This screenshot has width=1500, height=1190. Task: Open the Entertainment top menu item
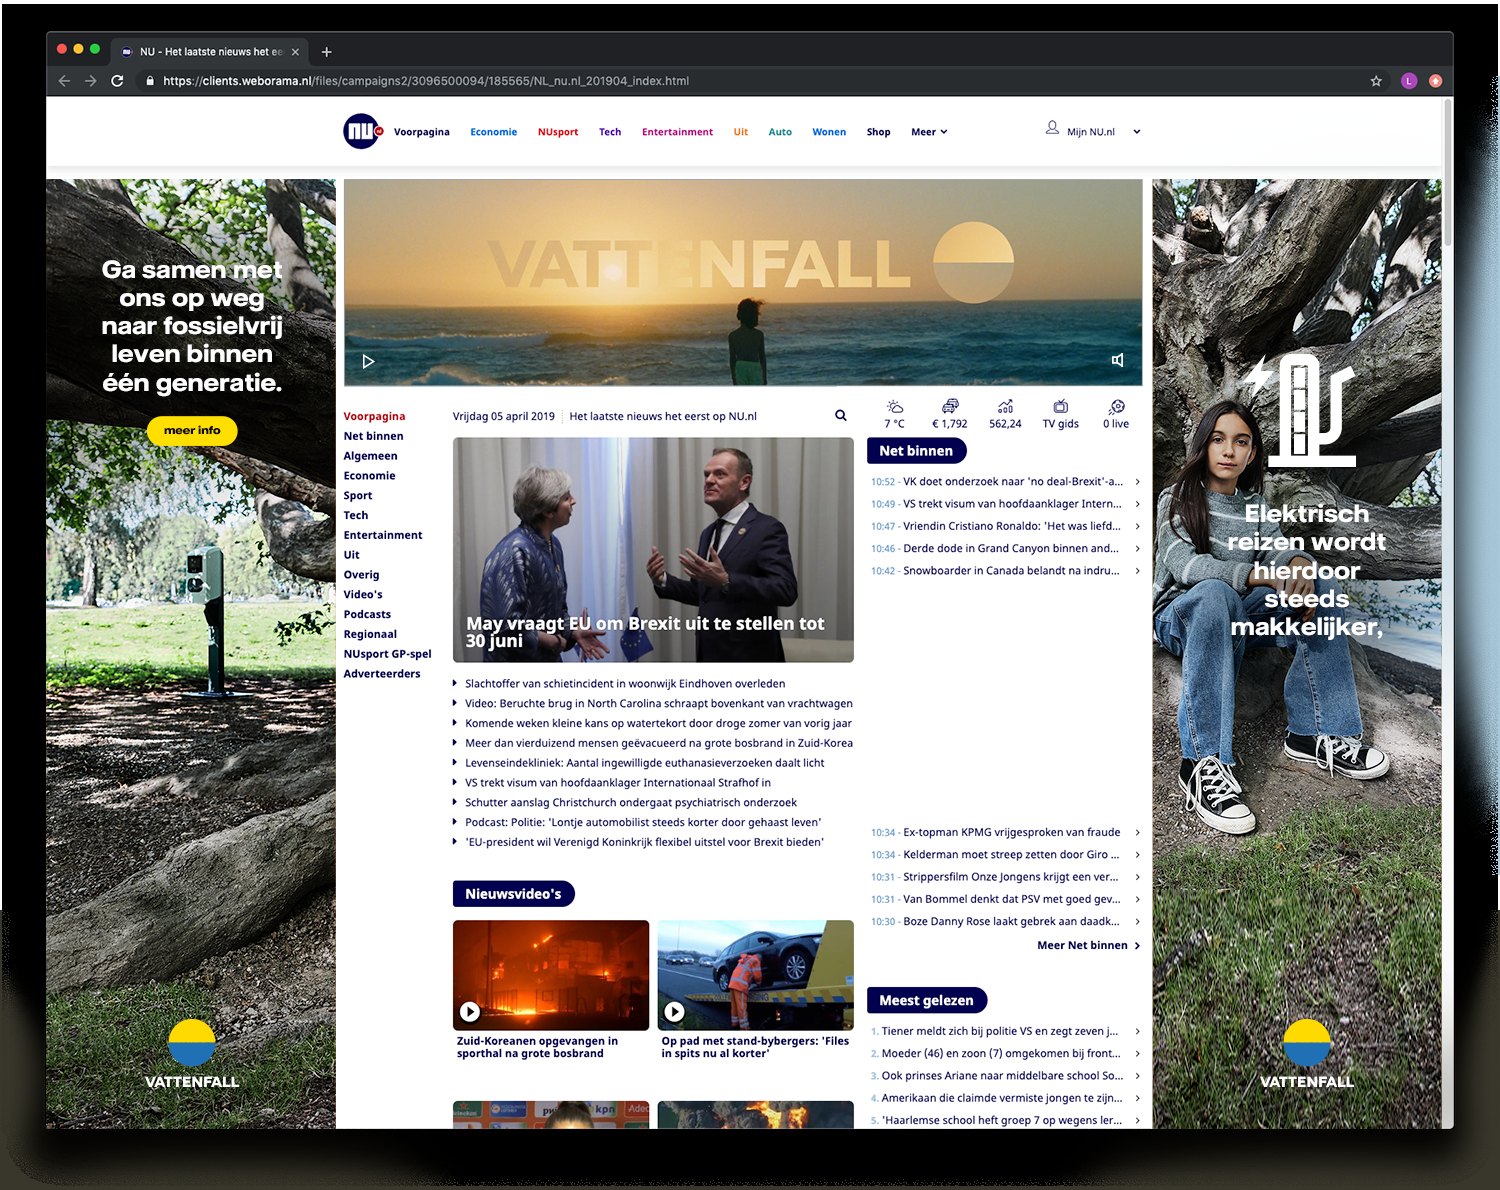click(x=677, y=132)
